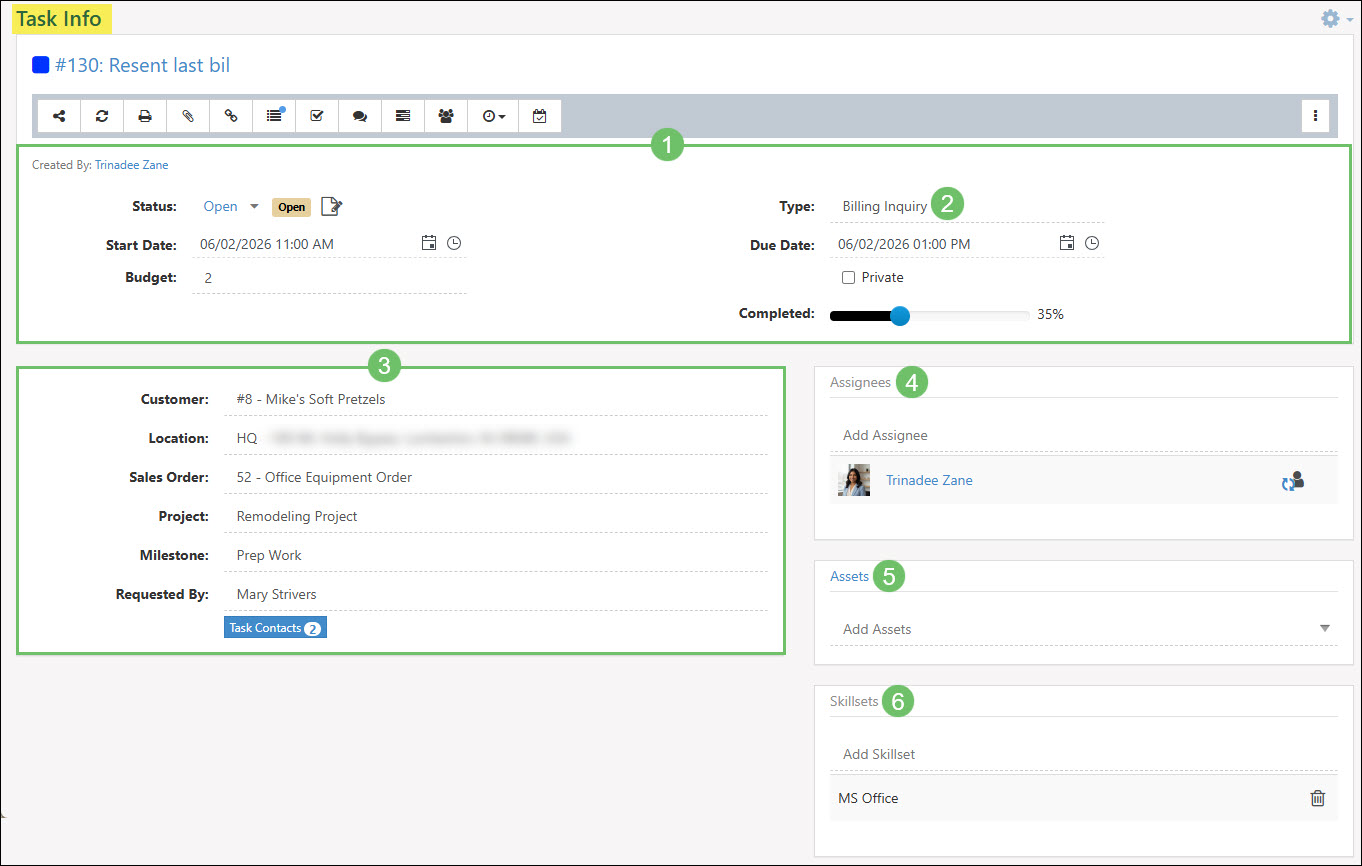Click the Add Assignee field
The width and height of the screenshot is (1362, 866).
[x=1083, y=435]
